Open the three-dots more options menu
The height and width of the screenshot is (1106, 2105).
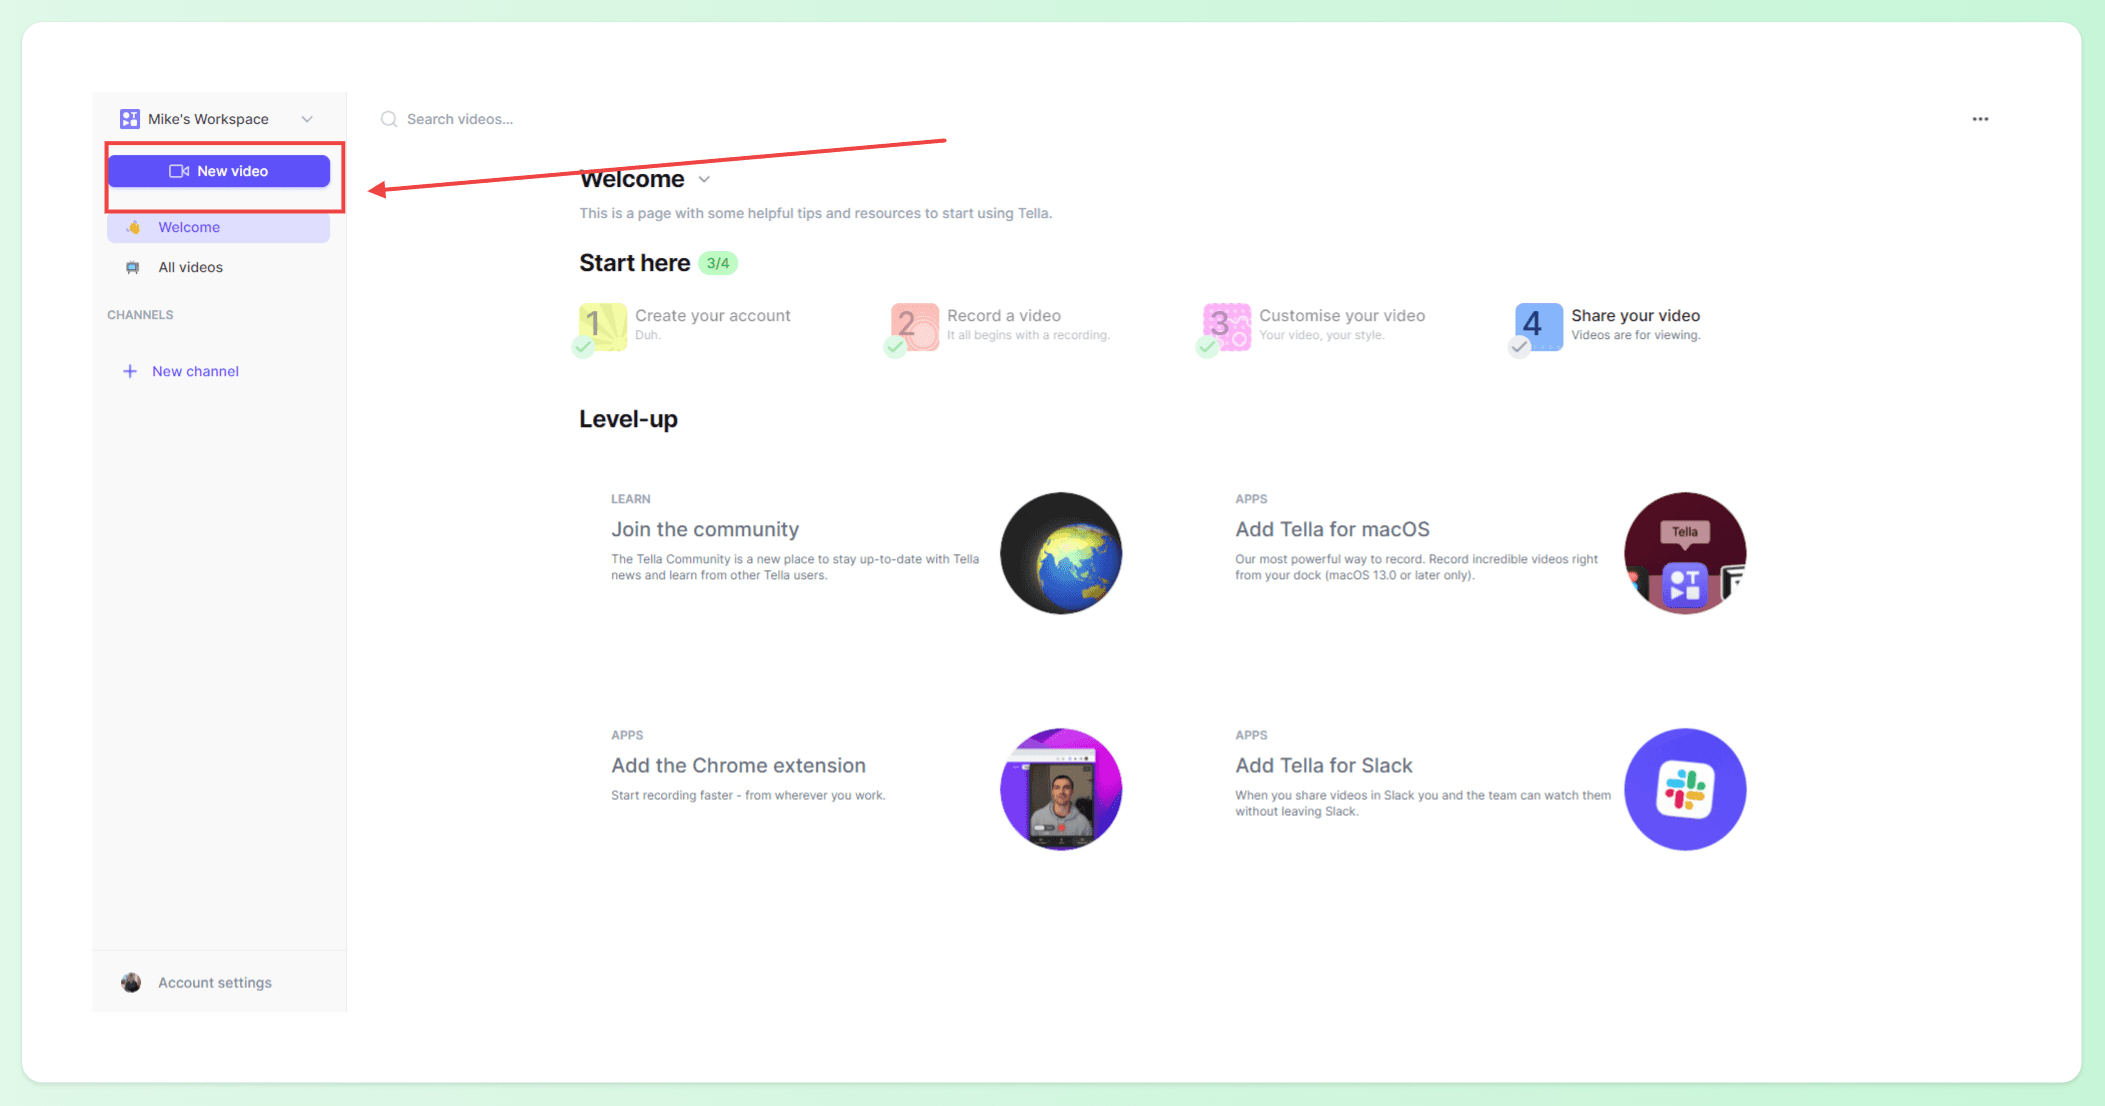(x=1980, y=119)
